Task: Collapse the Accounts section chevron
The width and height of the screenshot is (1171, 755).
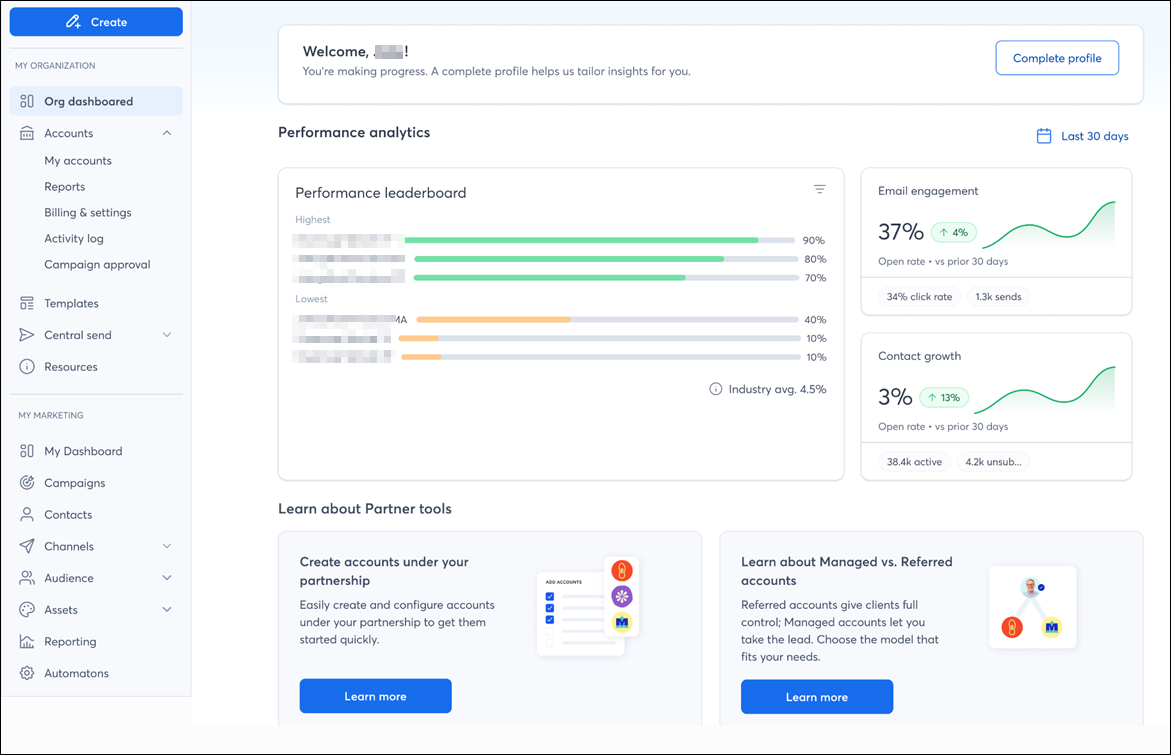Action: 167,133
